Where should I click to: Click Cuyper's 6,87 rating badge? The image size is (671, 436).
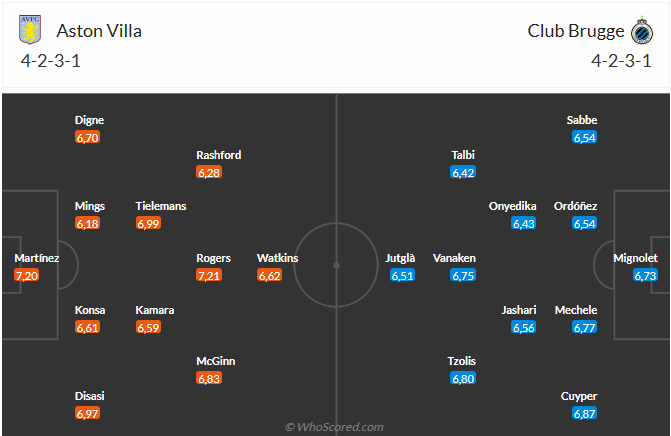pos(584,413)
